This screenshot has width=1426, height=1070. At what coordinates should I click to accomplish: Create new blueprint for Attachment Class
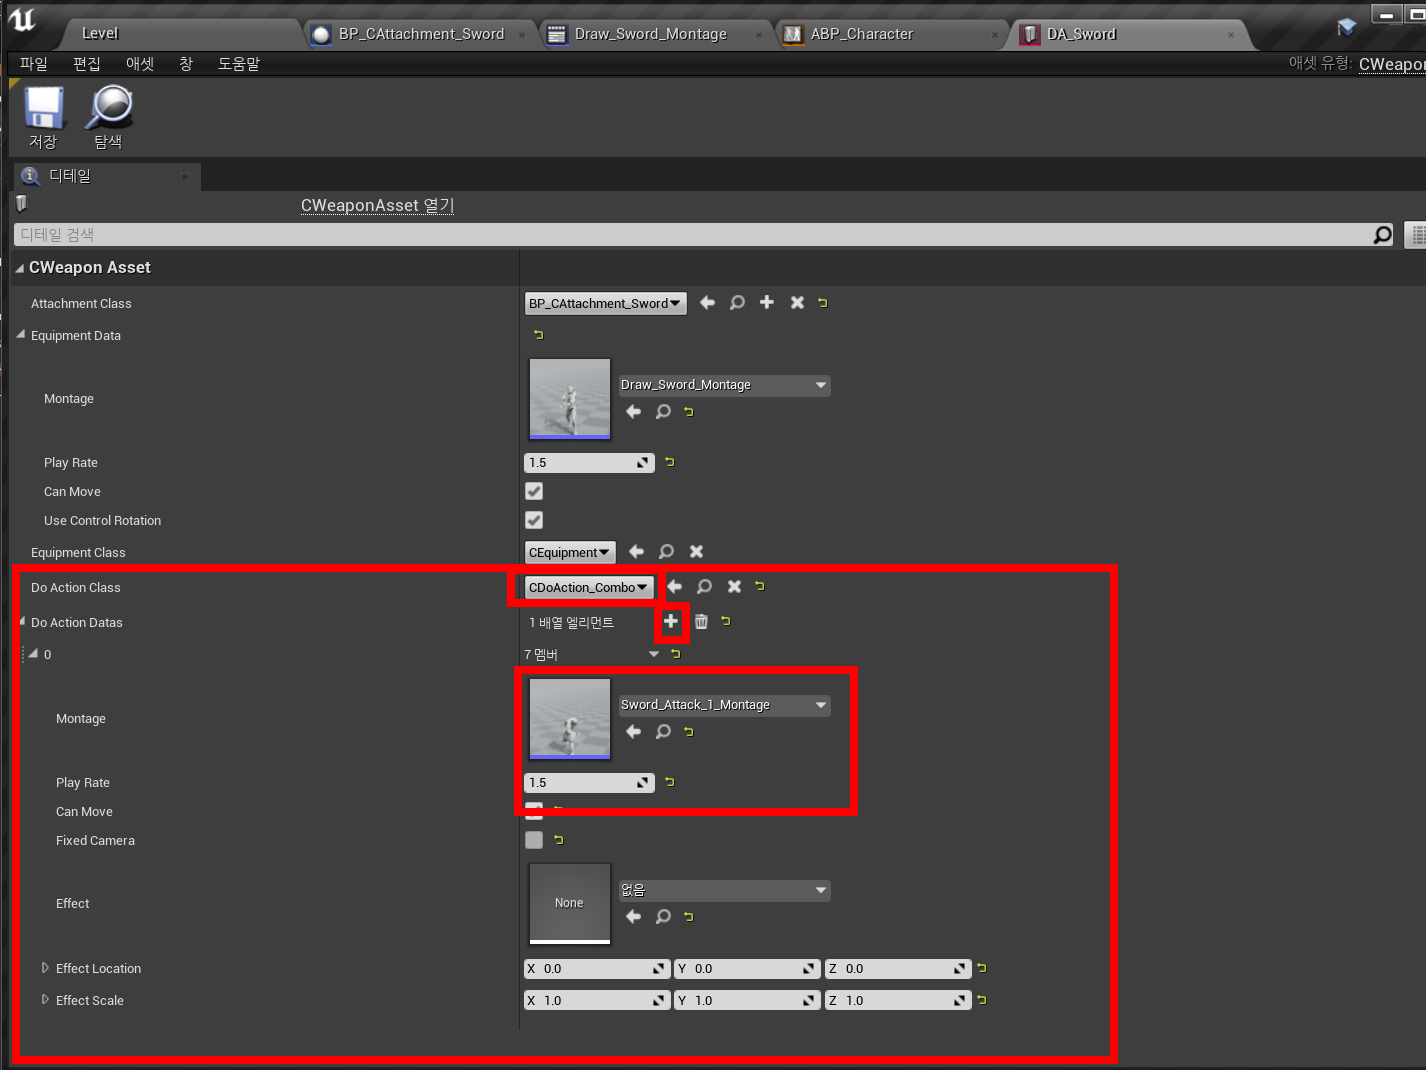tap(767, 302)
